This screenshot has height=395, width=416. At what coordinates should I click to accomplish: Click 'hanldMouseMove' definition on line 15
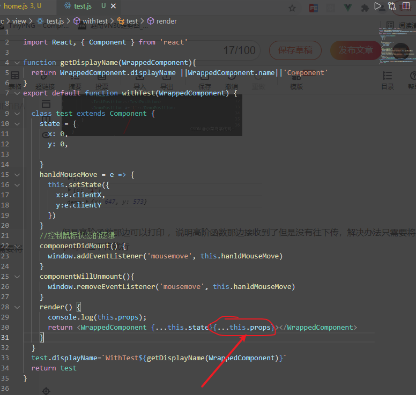coord(68,175)
